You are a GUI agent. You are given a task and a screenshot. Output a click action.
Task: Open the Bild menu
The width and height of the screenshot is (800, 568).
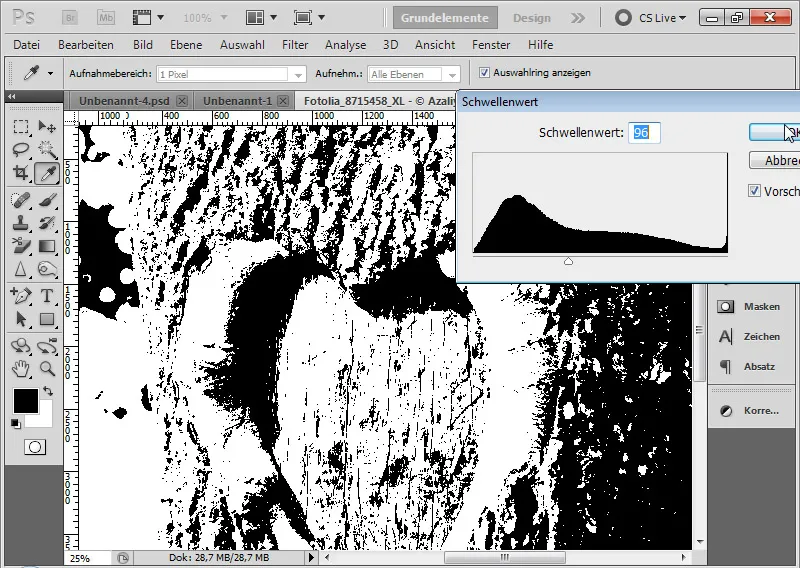pyautogui.click(x=143, y=45)
